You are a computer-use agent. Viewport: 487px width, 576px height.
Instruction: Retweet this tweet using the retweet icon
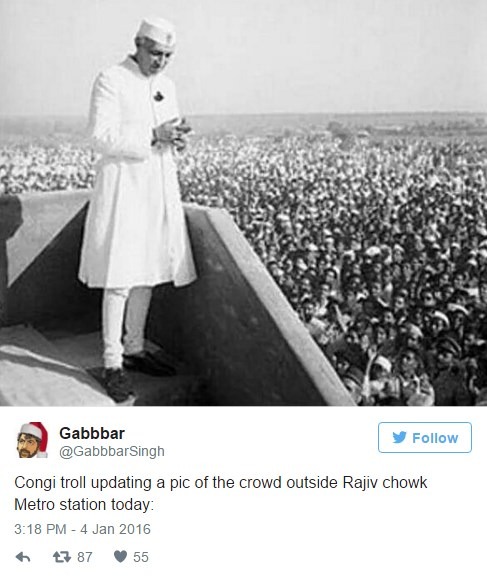62,557
